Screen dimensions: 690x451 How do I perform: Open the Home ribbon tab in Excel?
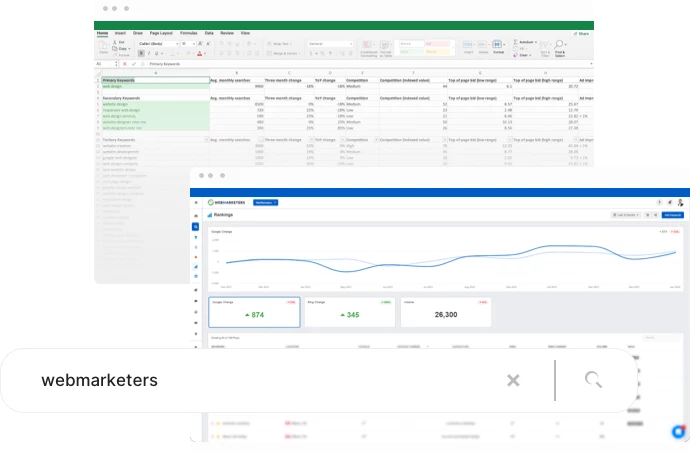tap(102, 33)
